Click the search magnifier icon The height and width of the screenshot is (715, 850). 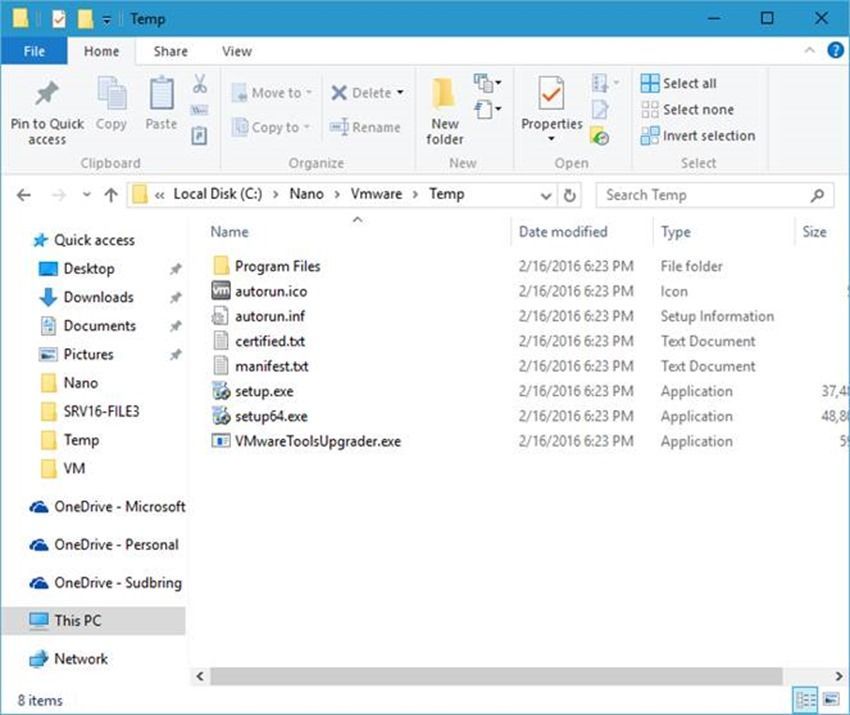coord(817,195)
